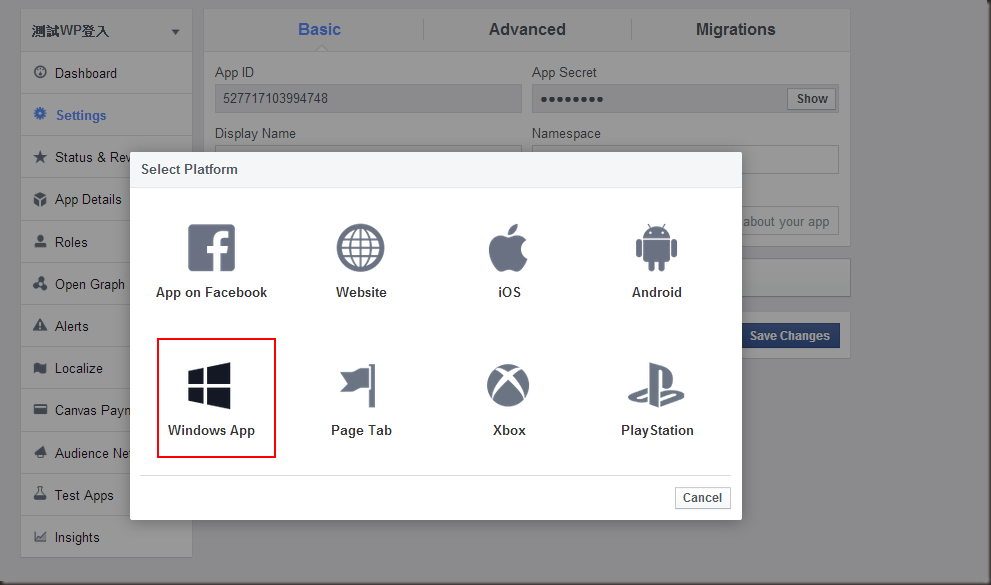This screenshot has height=585, width=991.
Task: Click the App Details cube icon
Action: click(x=40, y=199)
